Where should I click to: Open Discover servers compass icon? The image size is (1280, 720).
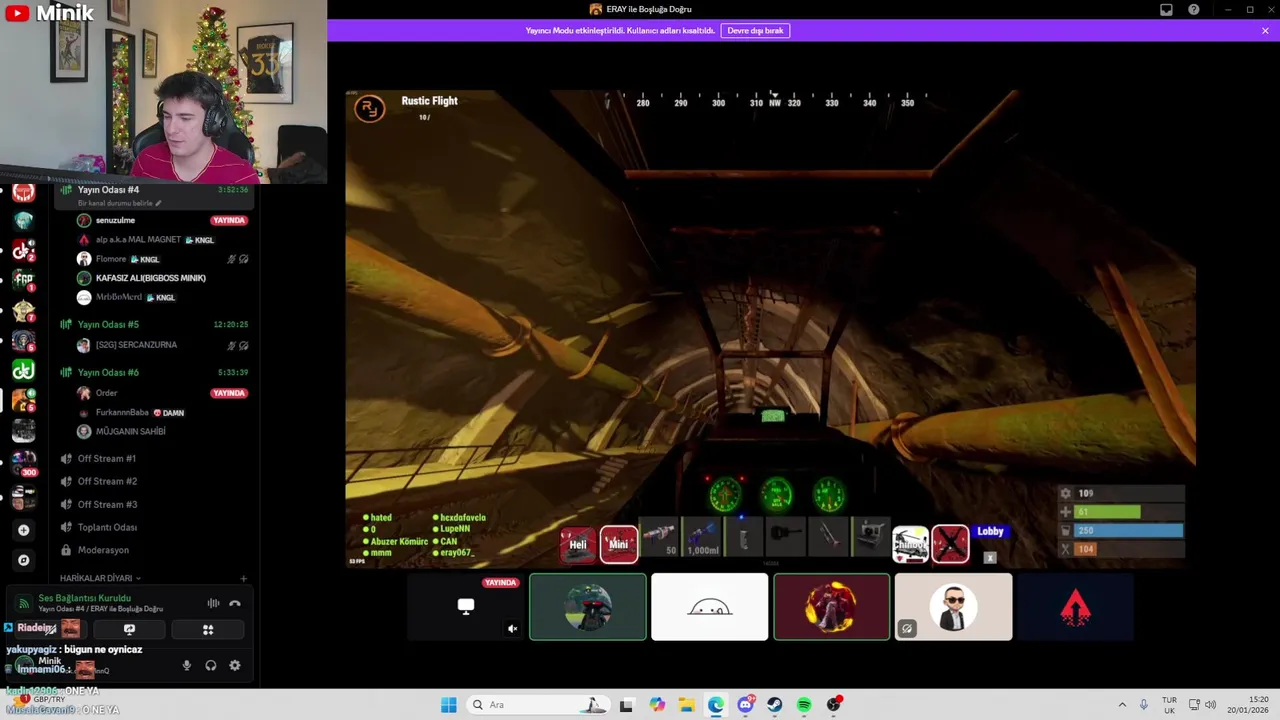point(24,560)
